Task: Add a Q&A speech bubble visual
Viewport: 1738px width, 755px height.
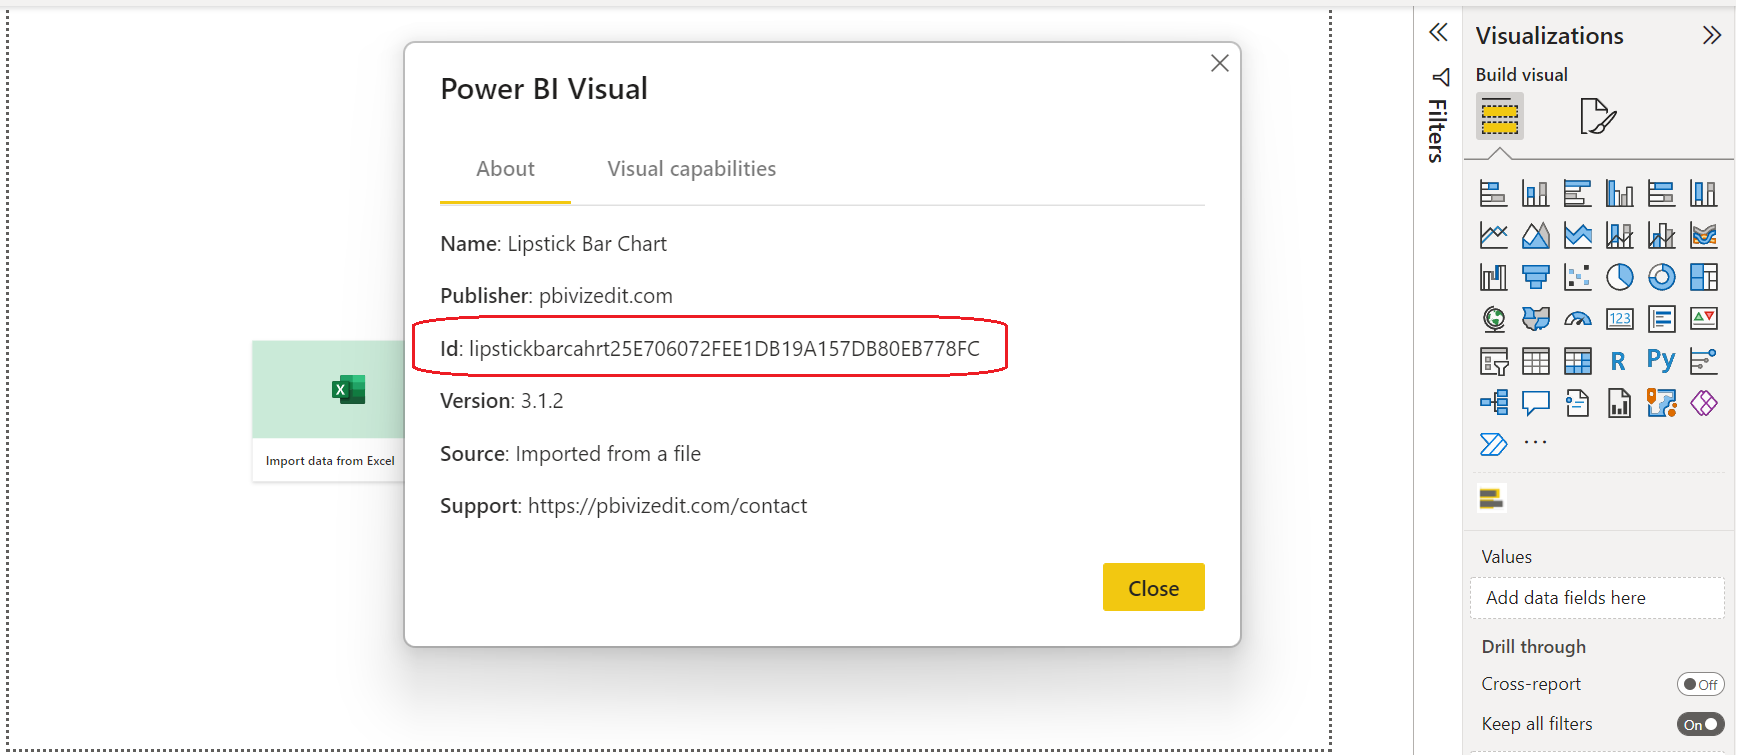Action: coord(1535,403)
